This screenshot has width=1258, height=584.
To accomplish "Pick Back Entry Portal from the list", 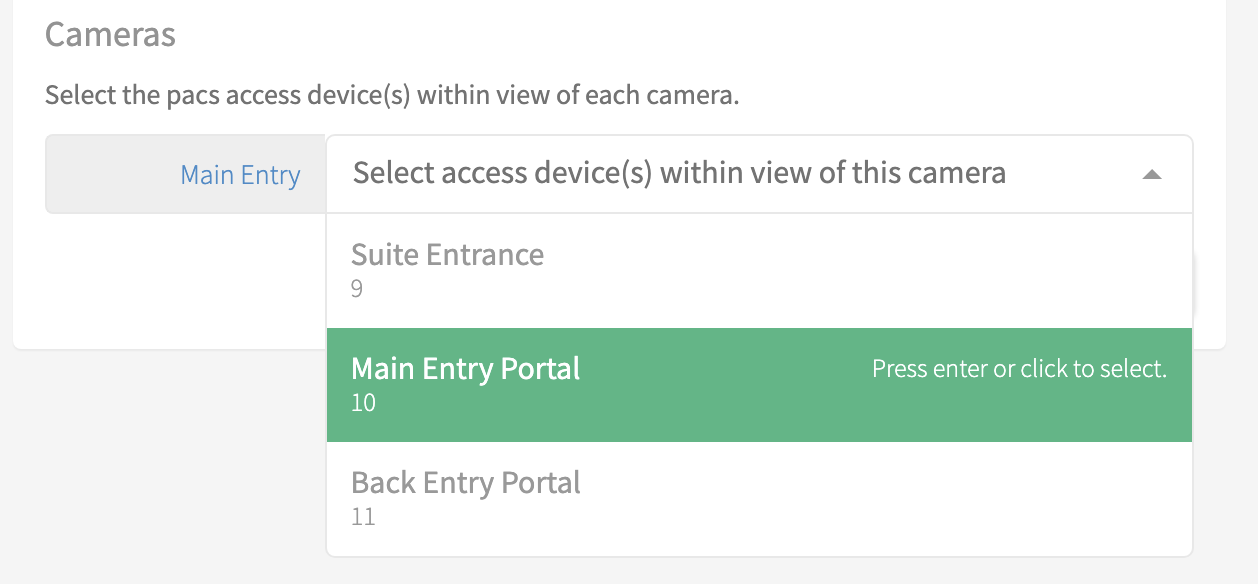I will 465,483.
